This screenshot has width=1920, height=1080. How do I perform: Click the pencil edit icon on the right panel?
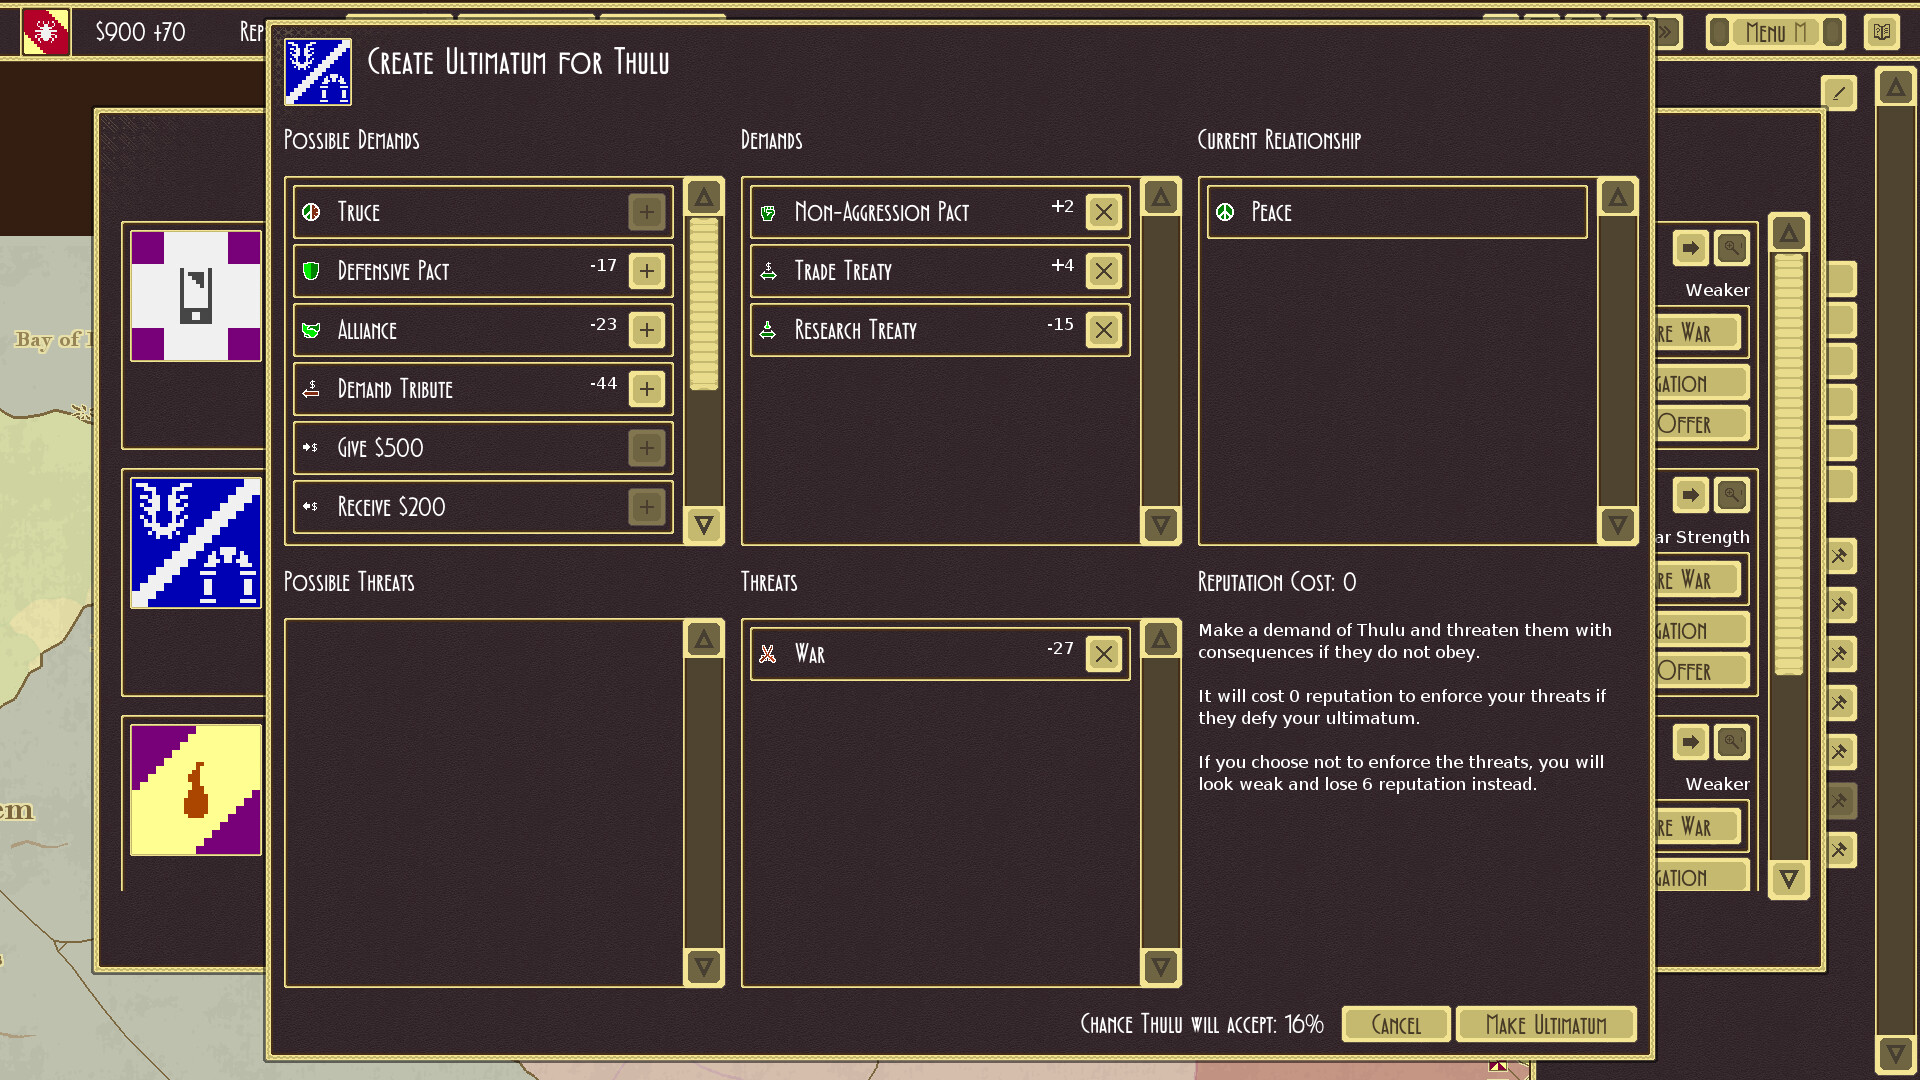click(1838, 93)
